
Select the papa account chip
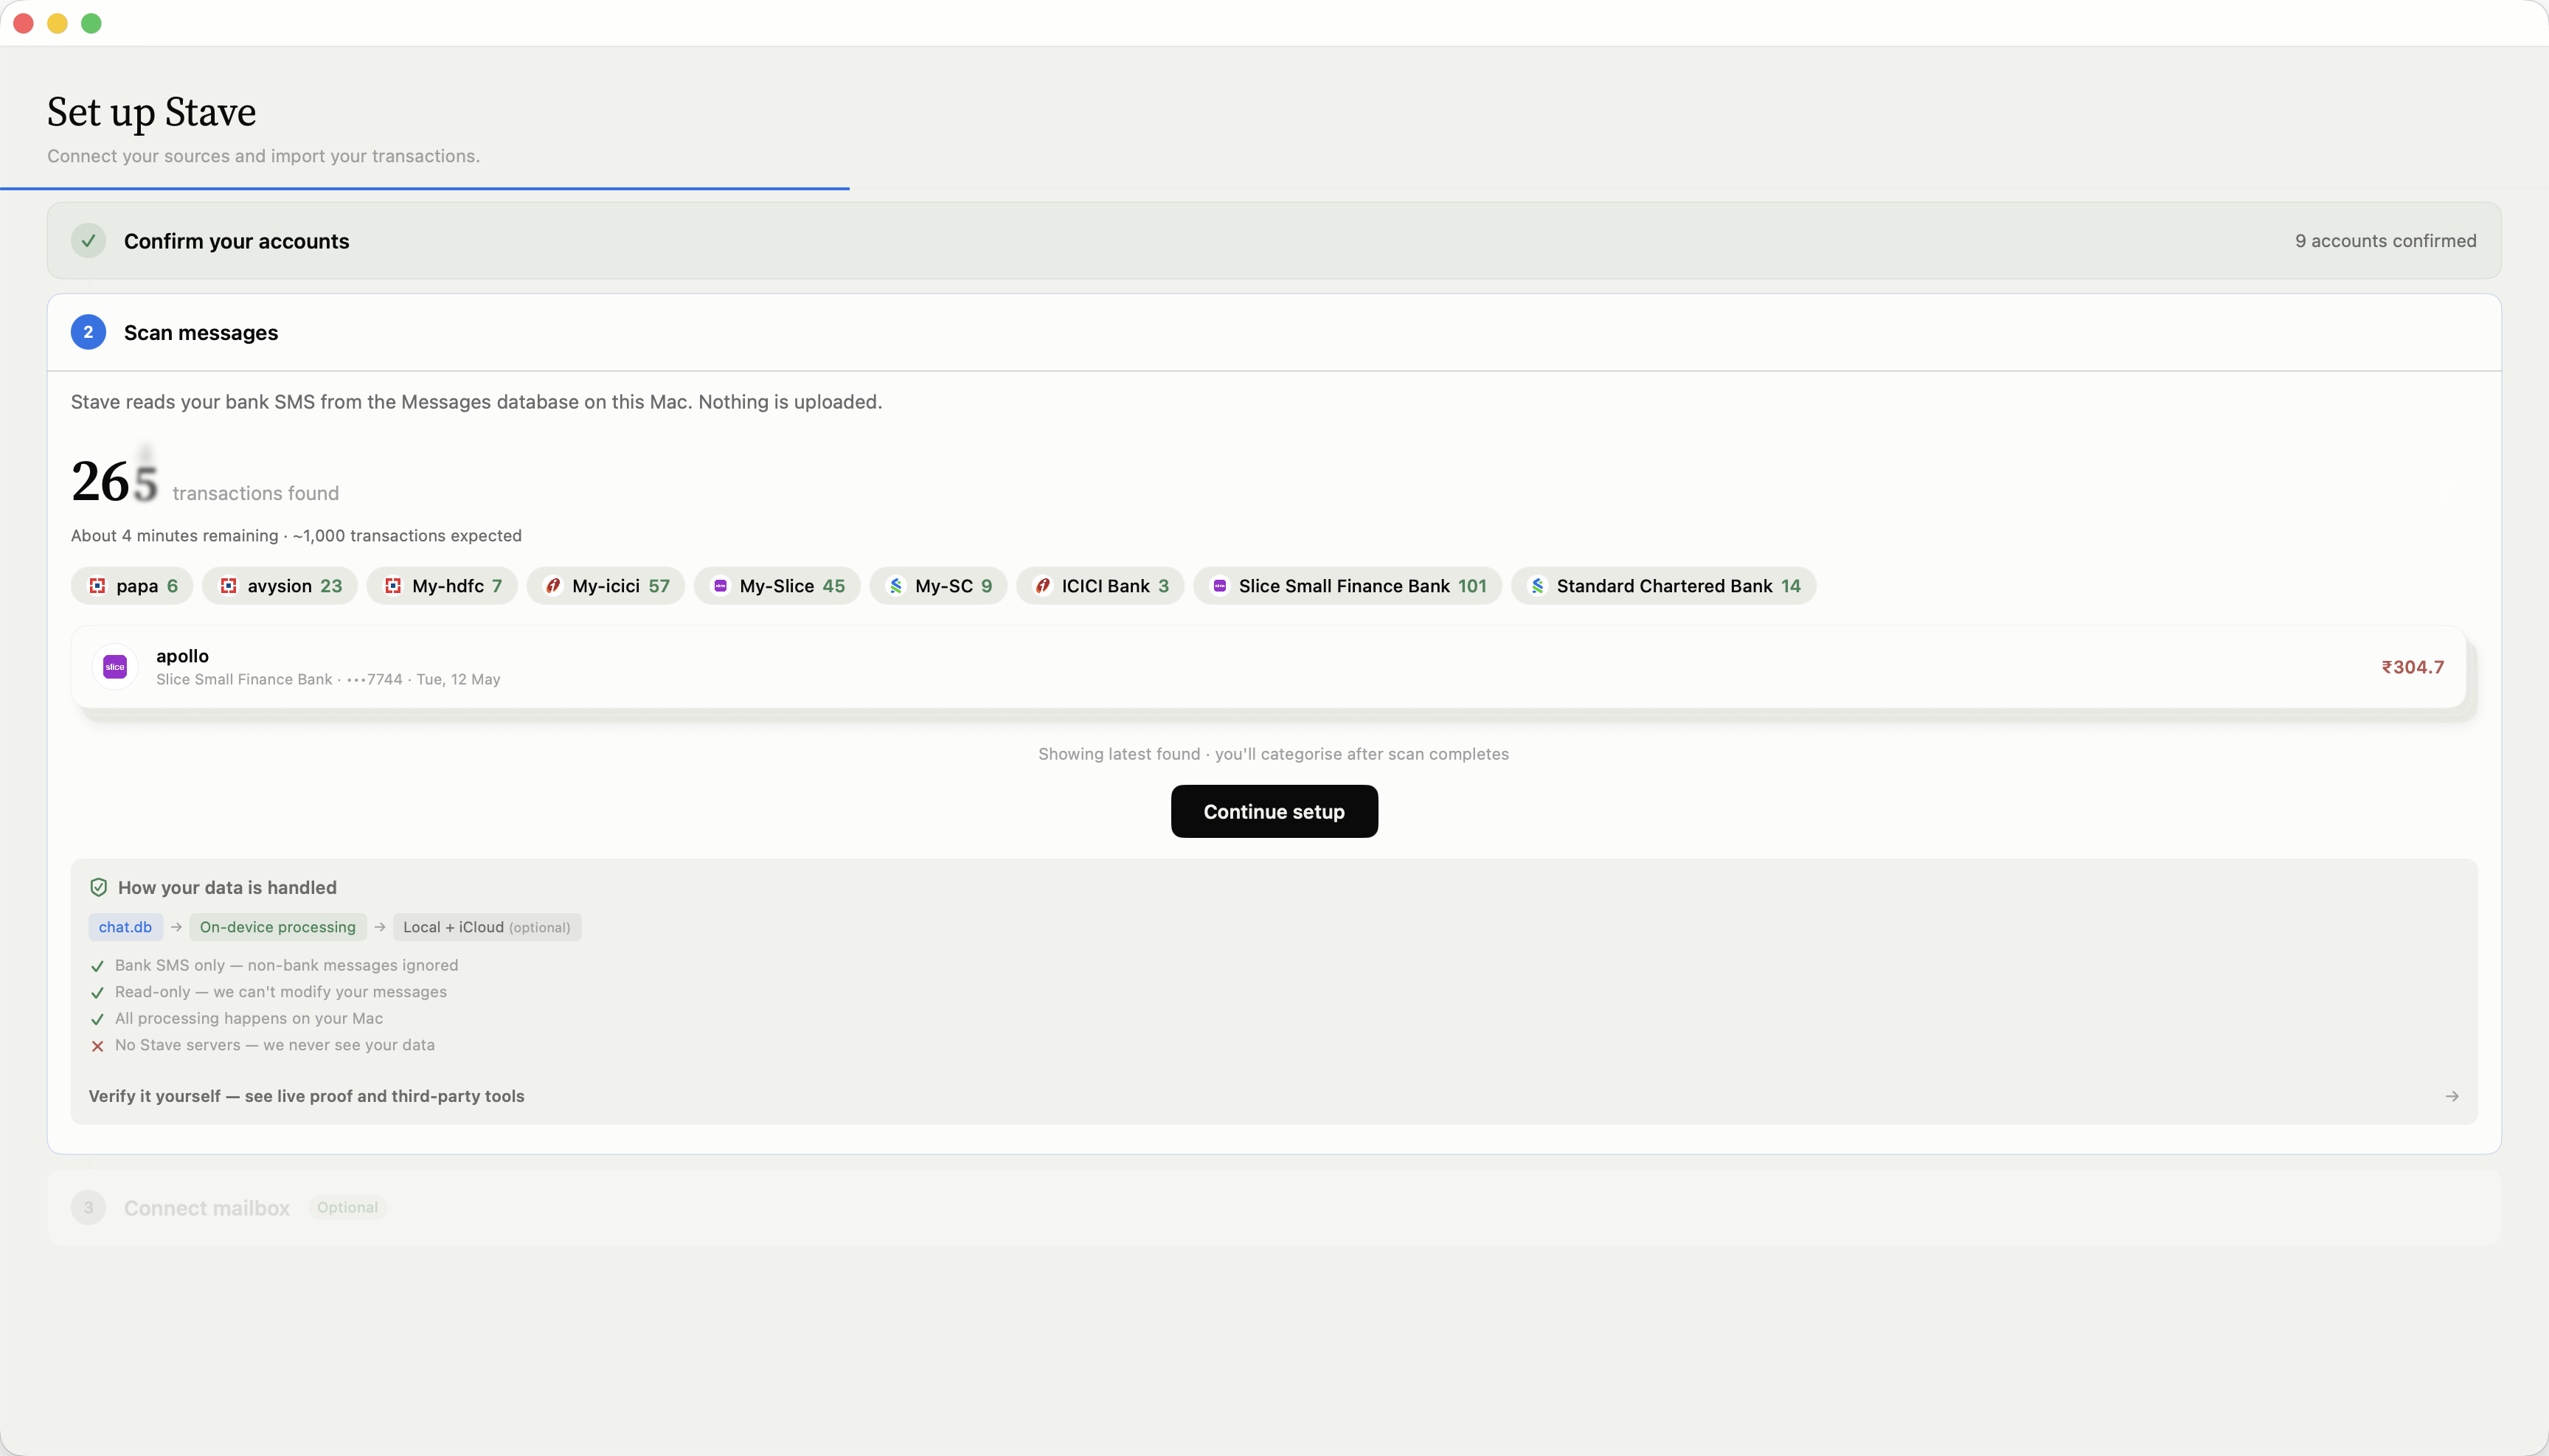click(133, 586)
